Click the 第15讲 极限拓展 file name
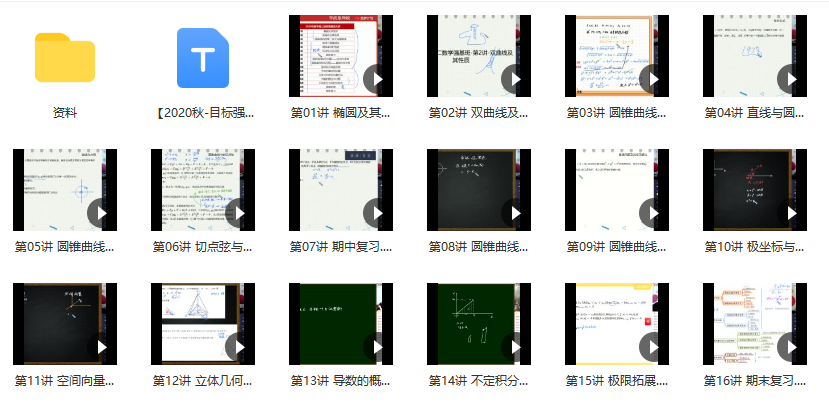829x407 pixels. pos(617,380)
